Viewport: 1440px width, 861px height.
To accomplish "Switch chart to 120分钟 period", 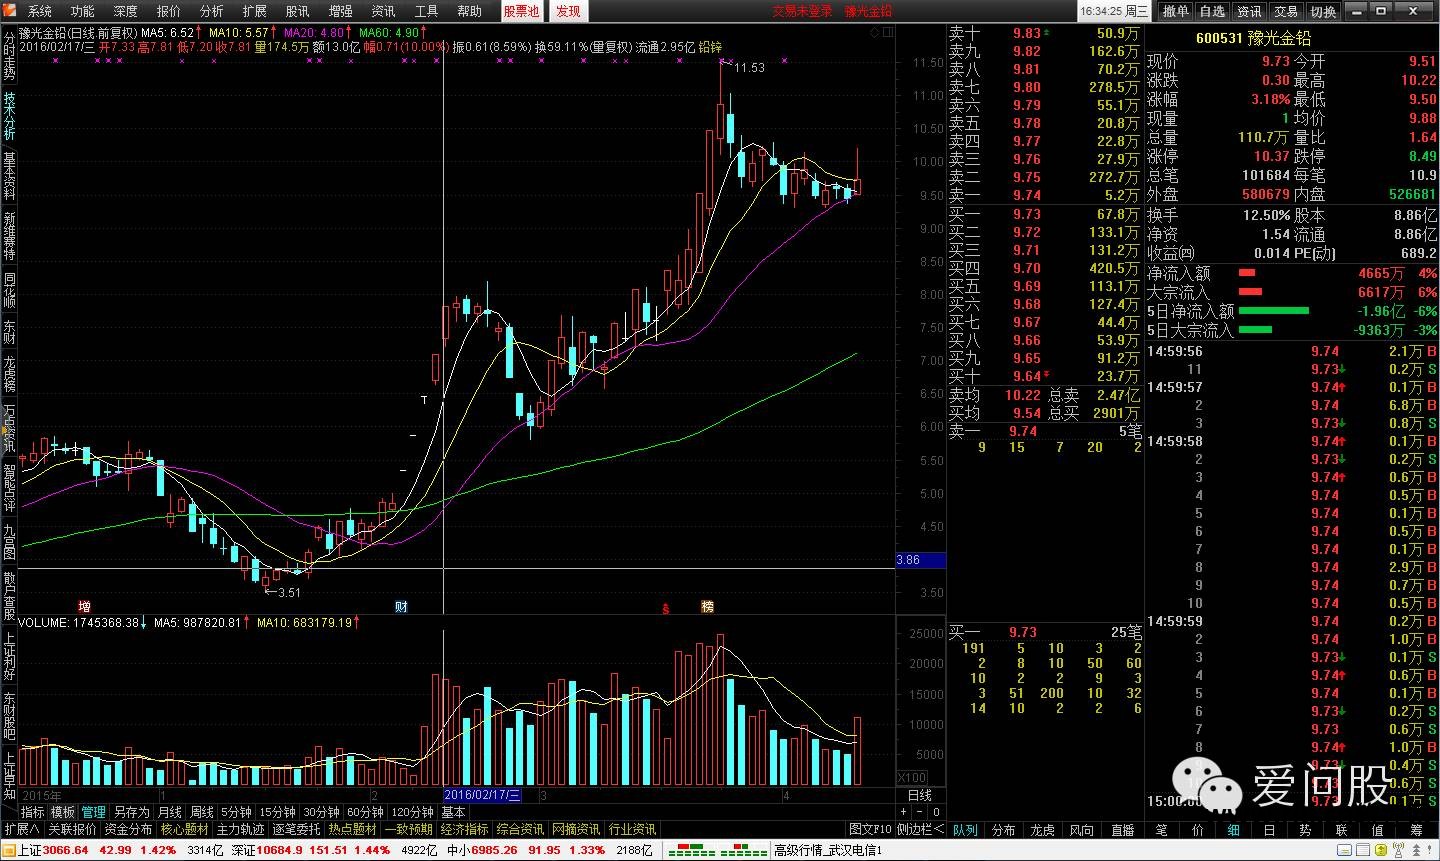I will pos(413,812).
